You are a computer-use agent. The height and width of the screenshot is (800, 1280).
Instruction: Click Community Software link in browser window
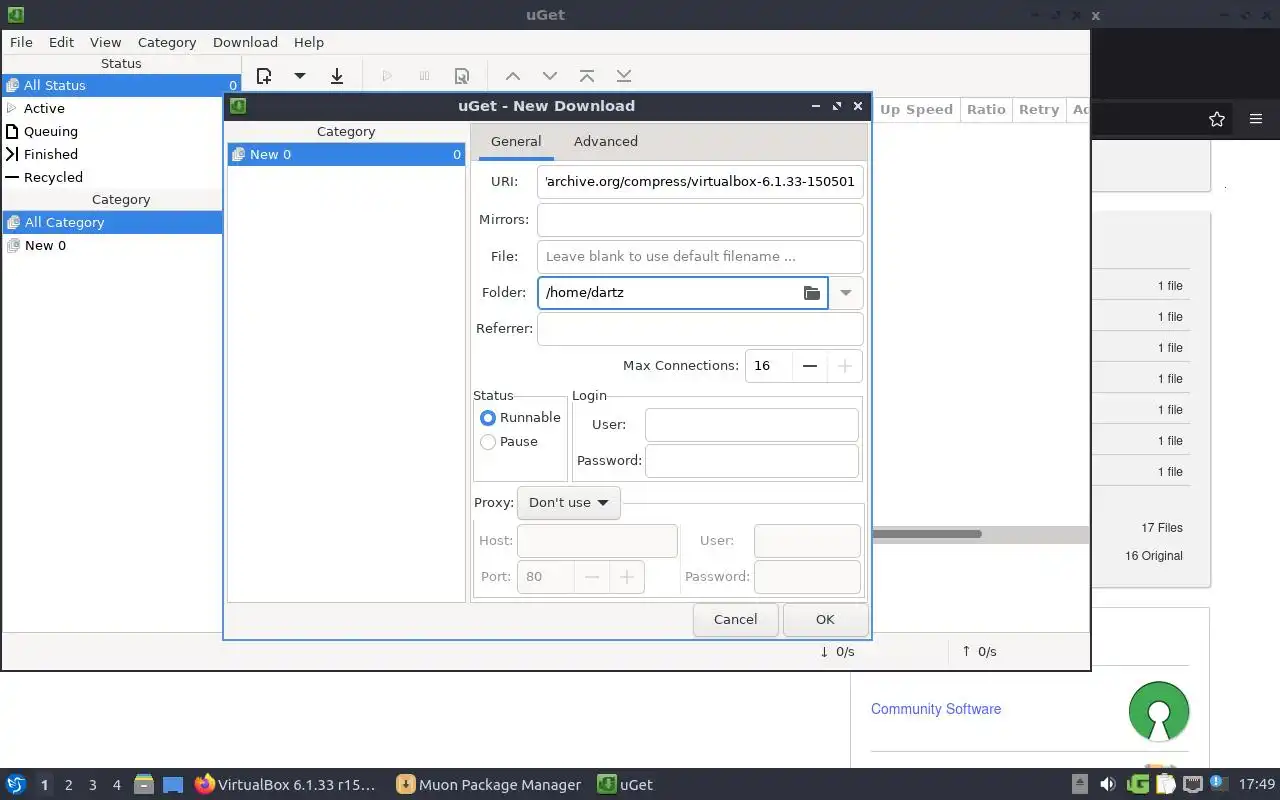click(x=936, y=709)
